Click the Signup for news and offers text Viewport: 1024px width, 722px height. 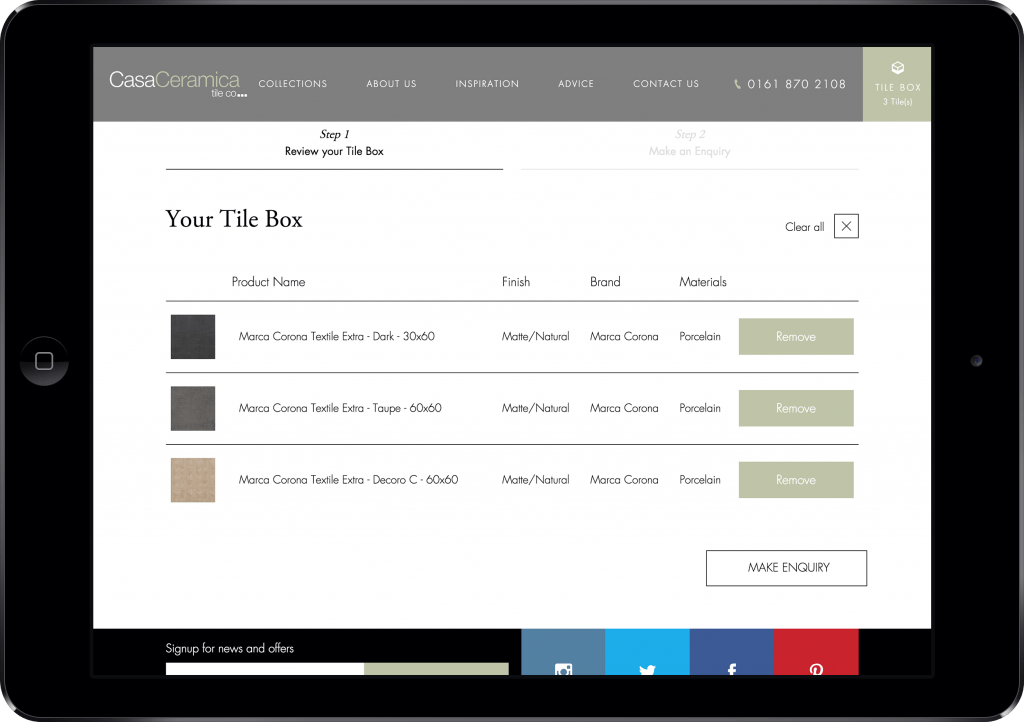click(x=230, y=648)
